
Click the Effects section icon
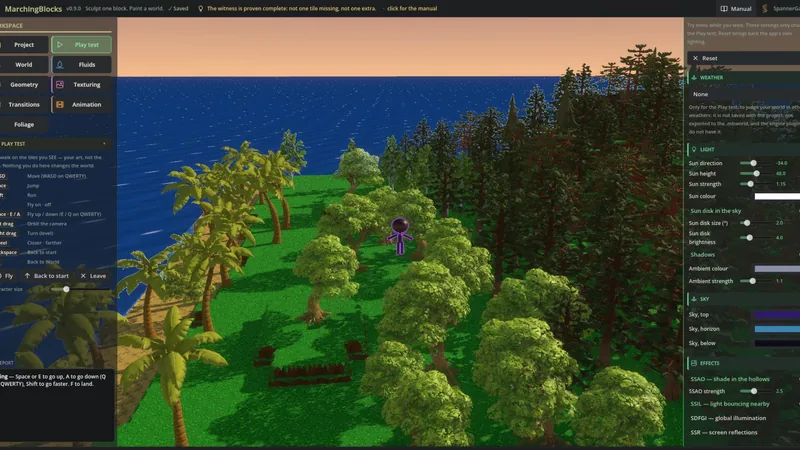[694, 363]
